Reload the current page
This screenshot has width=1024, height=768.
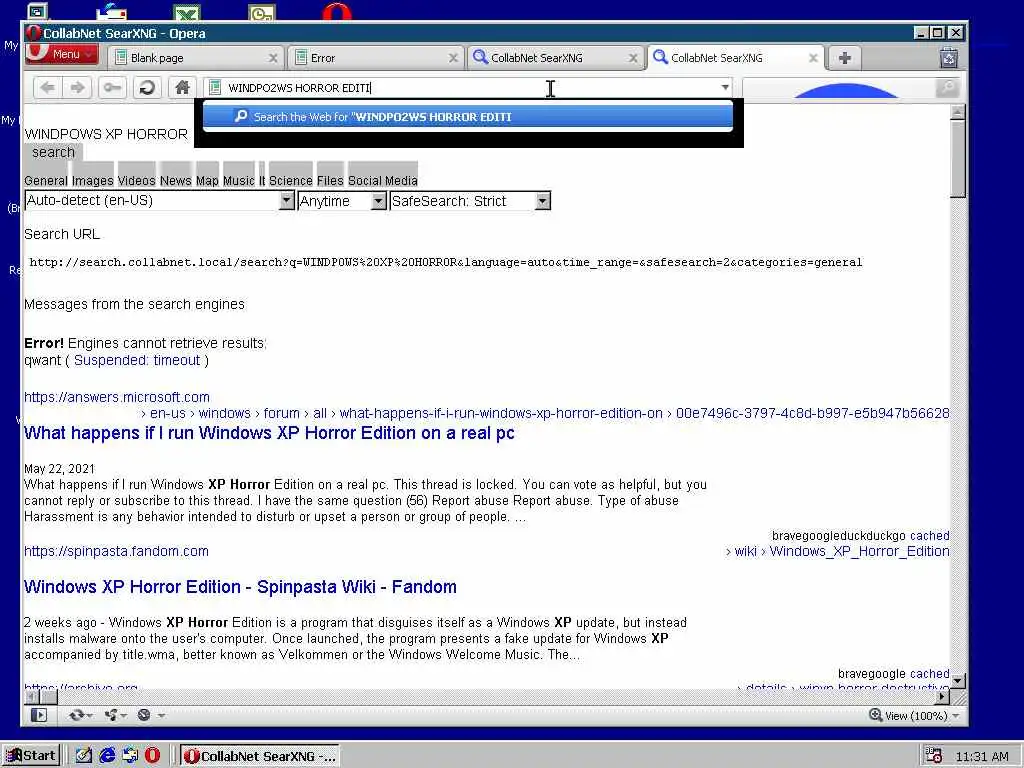(148, 88)
